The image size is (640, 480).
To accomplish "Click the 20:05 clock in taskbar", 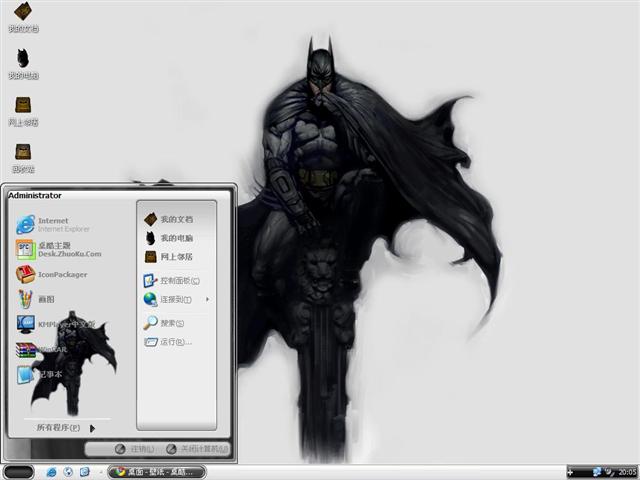I will coord(627,473).
